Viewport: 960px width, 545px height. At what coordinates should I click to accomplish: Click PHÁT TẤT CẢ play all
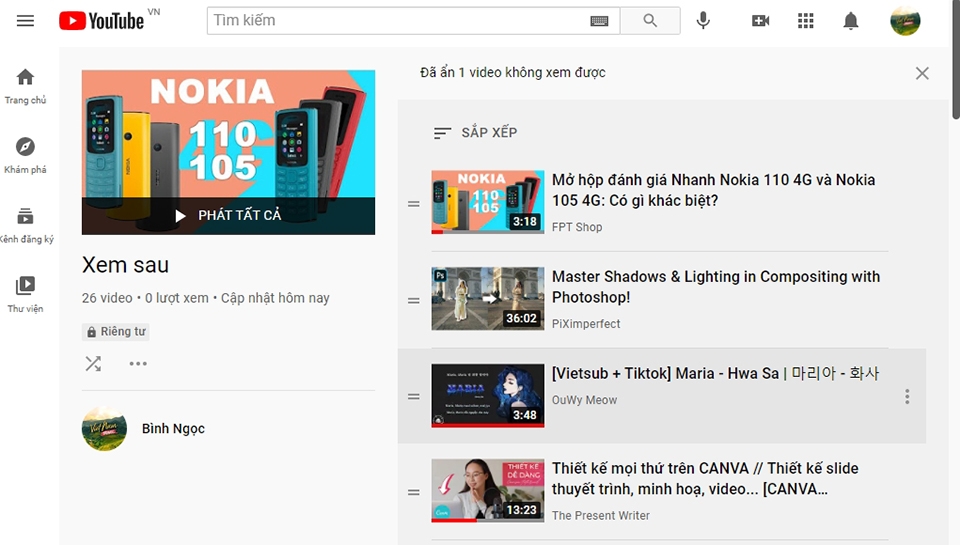pyautogui.click(x=228, y=216)
